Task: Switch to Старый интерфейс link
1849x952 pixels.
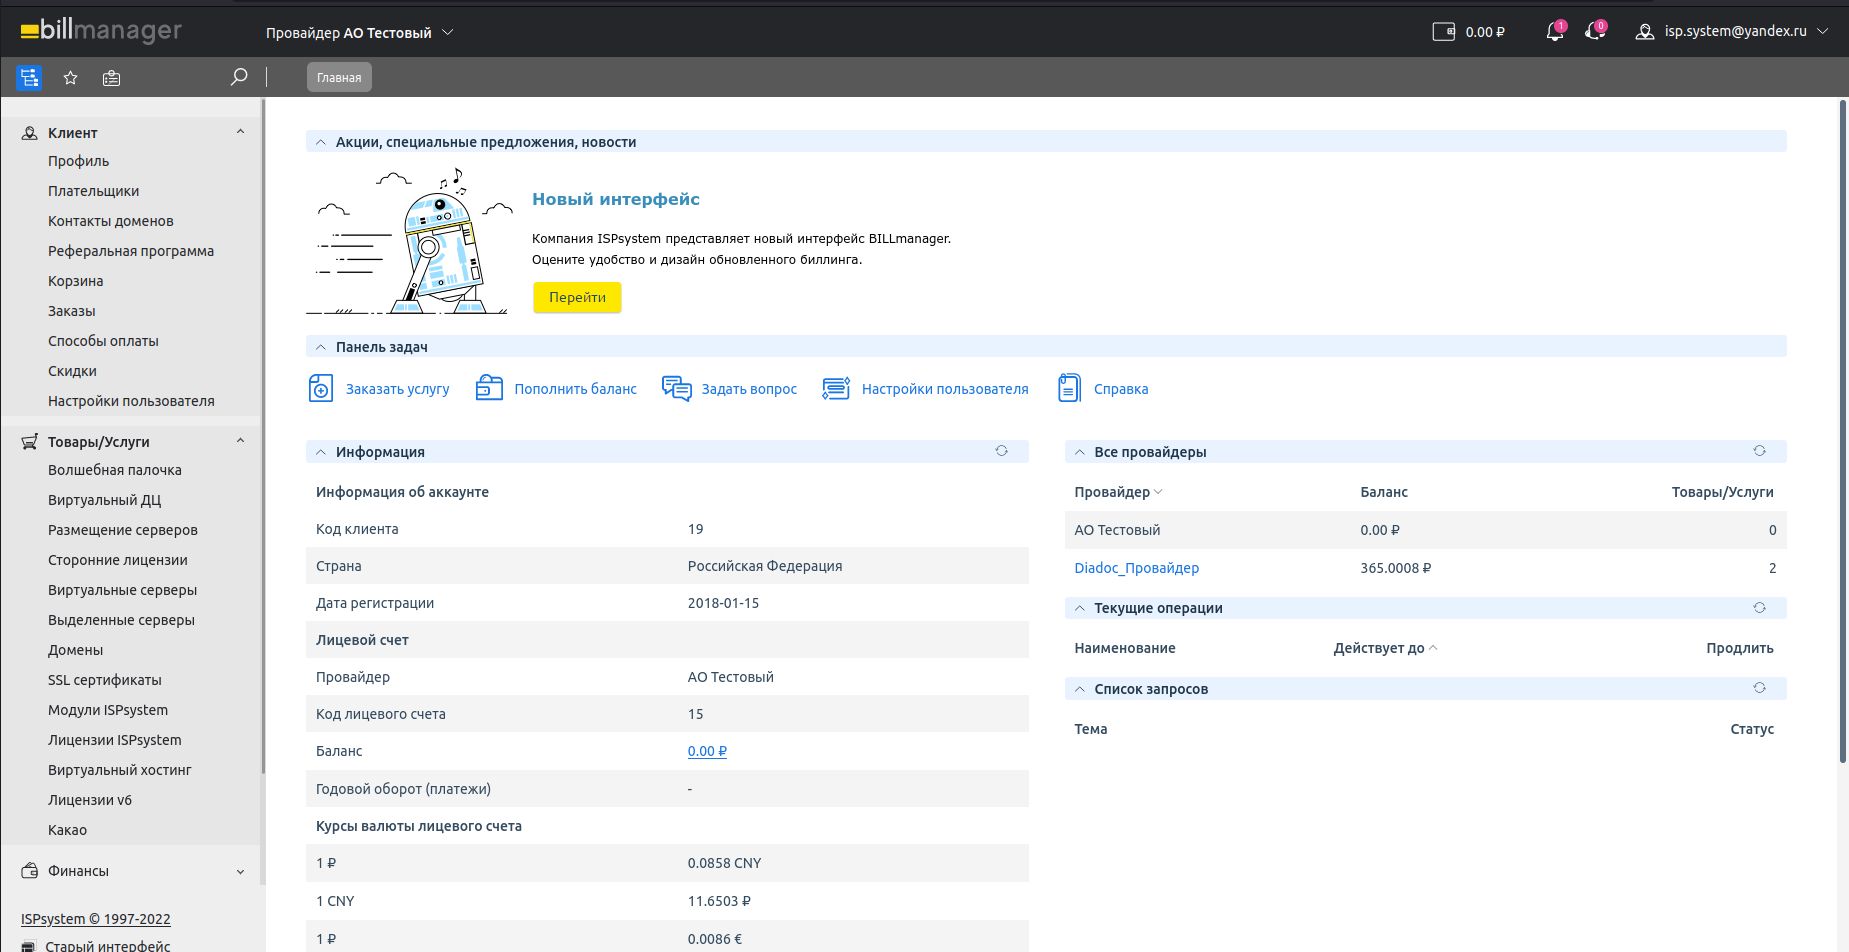Action: pos(108,945)
